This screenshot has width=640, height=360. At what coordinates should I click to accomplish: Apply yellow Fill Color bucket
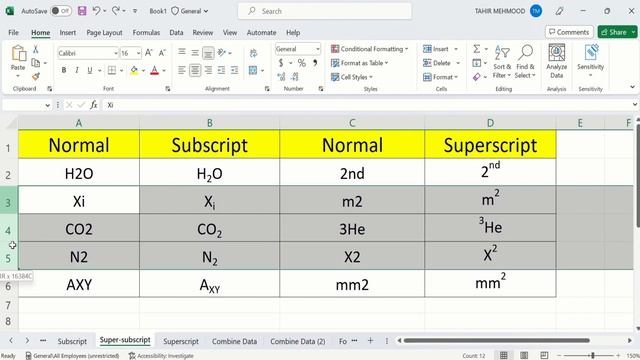[x=134, y=71]
